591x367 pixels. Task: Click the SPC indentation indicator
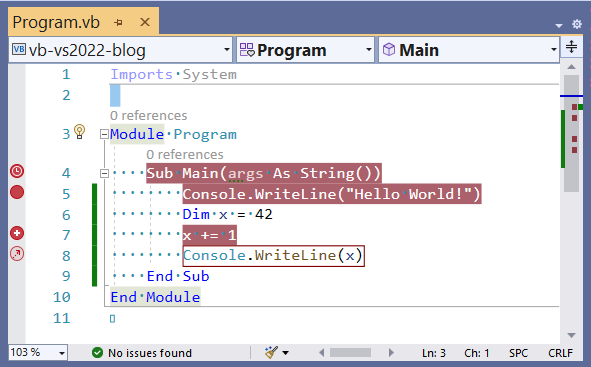point(518,353)
